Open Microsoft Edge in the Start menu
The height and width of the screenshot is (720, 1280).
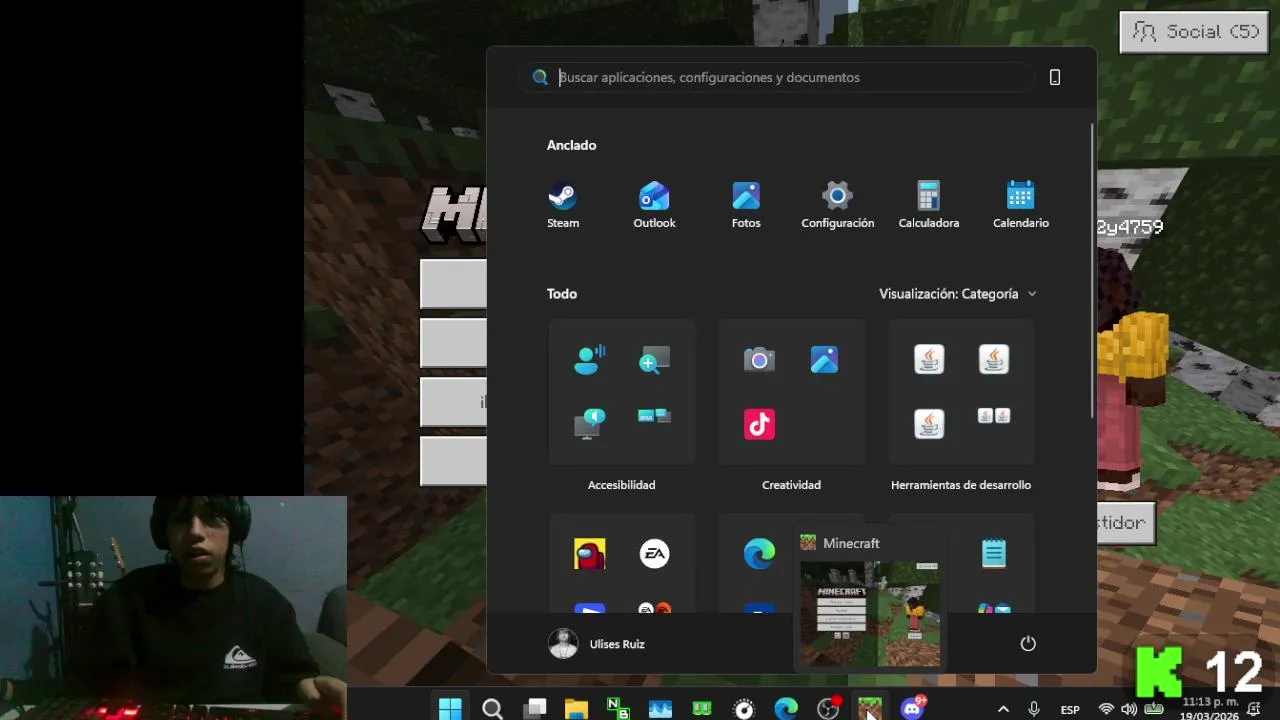coord(759,553)
